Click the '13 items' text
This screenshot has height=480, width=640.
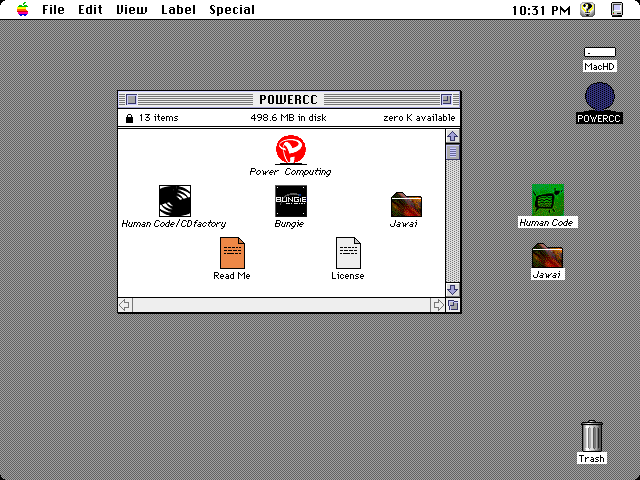[158, 118]
